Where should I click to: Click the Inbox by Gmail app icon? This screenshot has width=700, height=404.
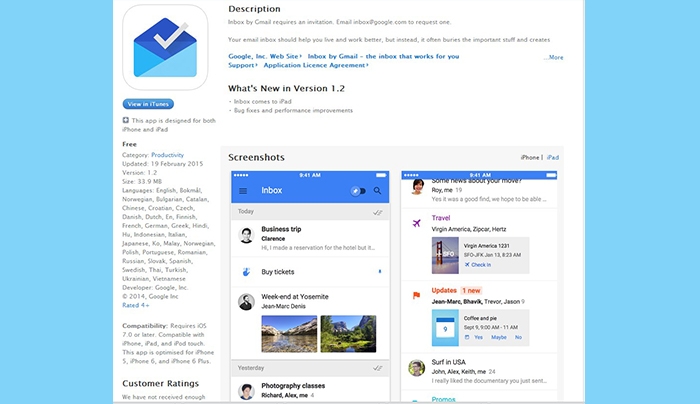(x=165, y=47)
